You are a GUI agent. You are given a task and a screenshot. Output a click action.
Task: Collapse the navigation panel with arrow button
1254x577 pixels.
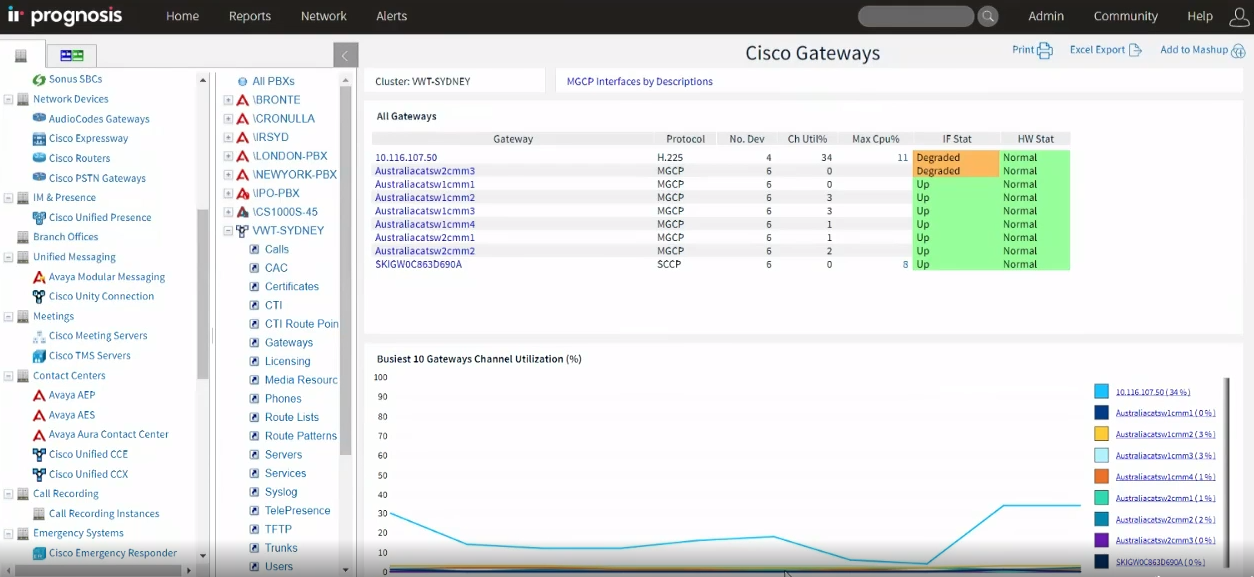click(x=345, y=56)
